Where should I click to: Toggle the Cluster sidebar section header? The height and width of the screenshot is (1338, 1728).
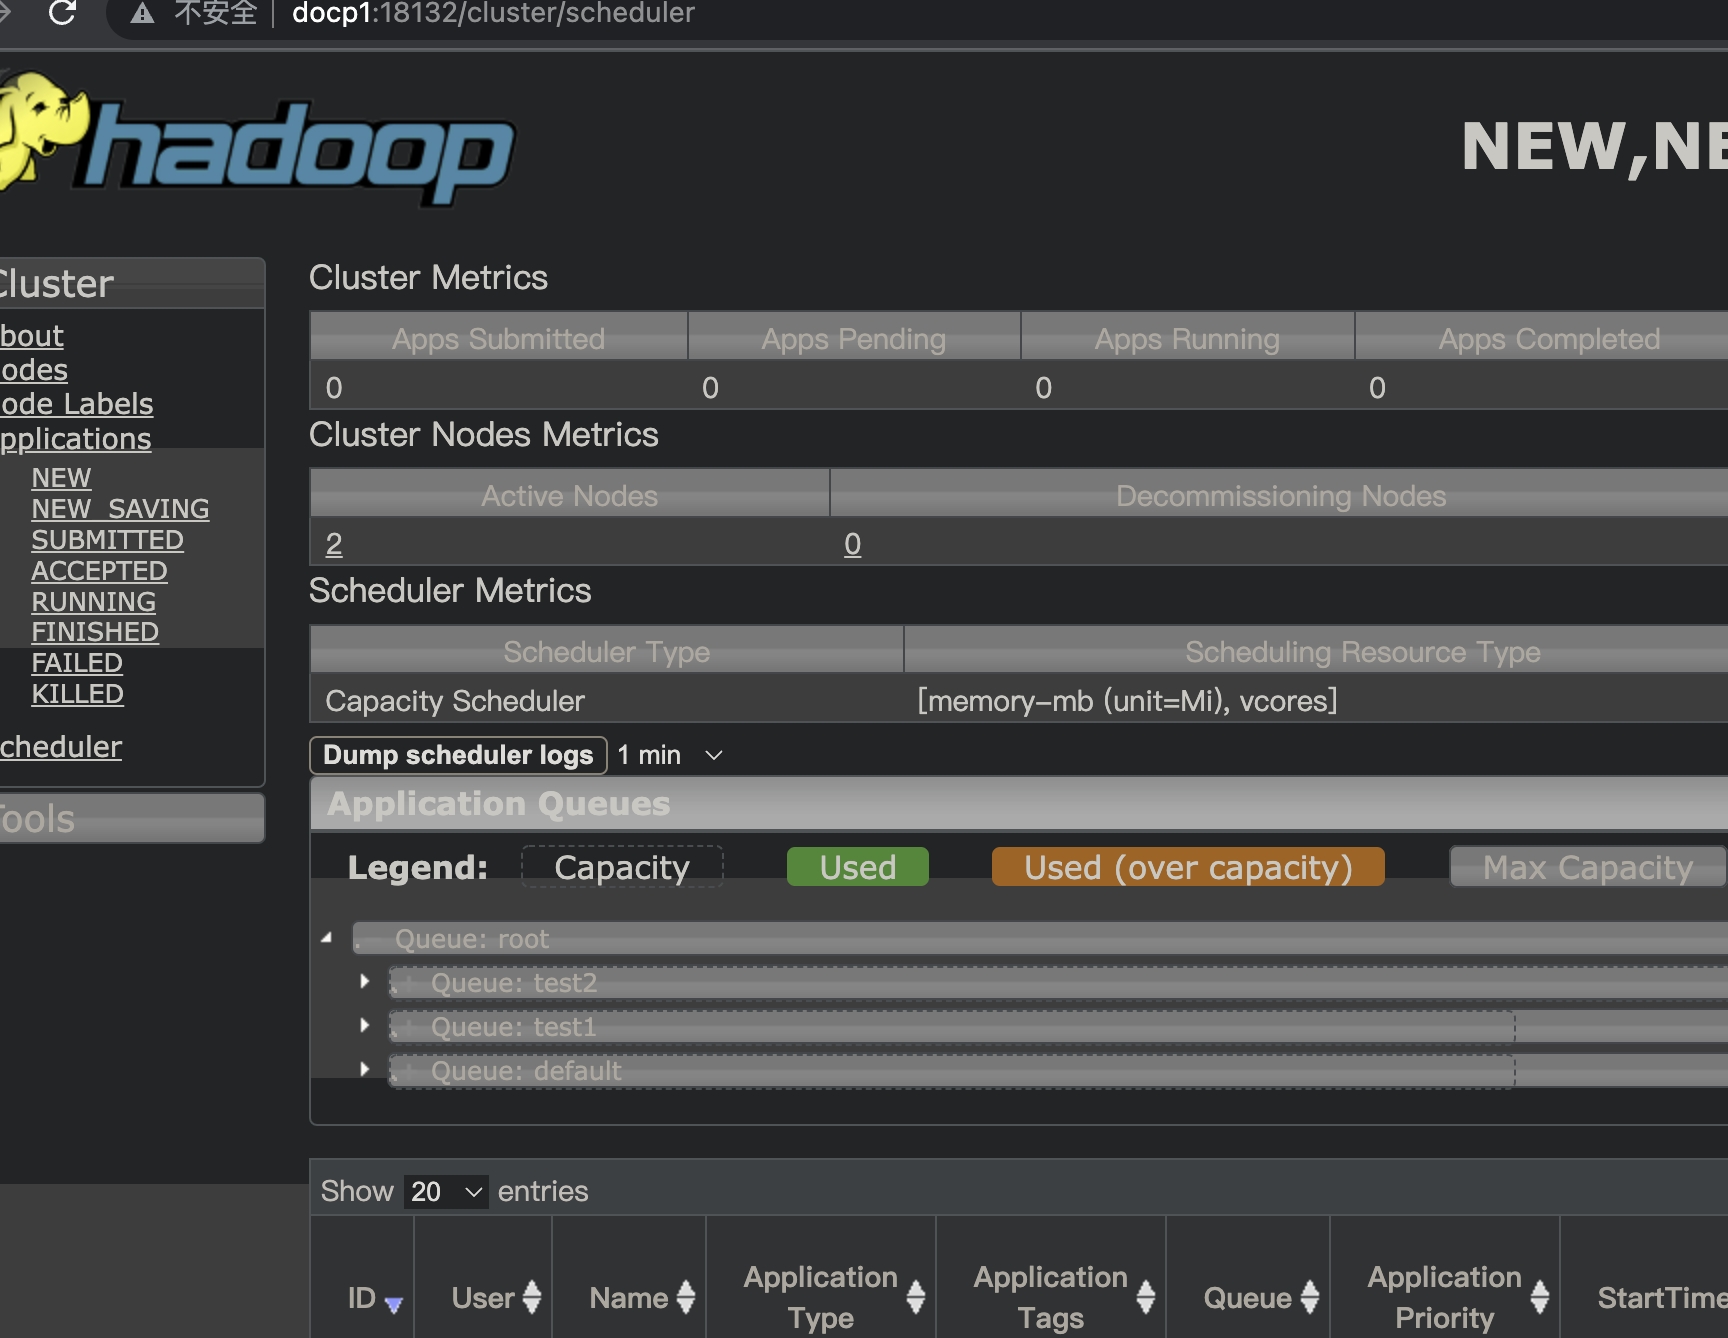[132, 284]
